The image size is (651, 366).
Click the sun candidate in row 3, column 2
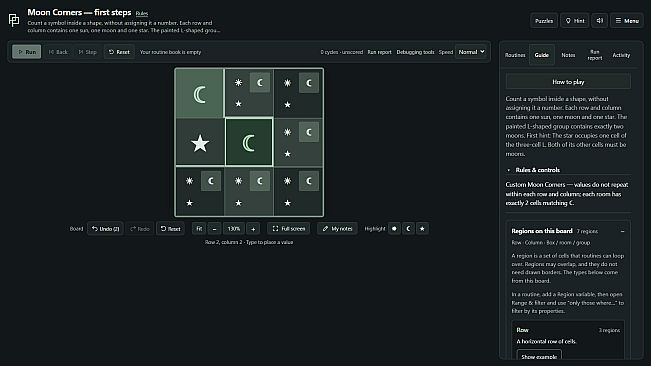tap(238, 181)
